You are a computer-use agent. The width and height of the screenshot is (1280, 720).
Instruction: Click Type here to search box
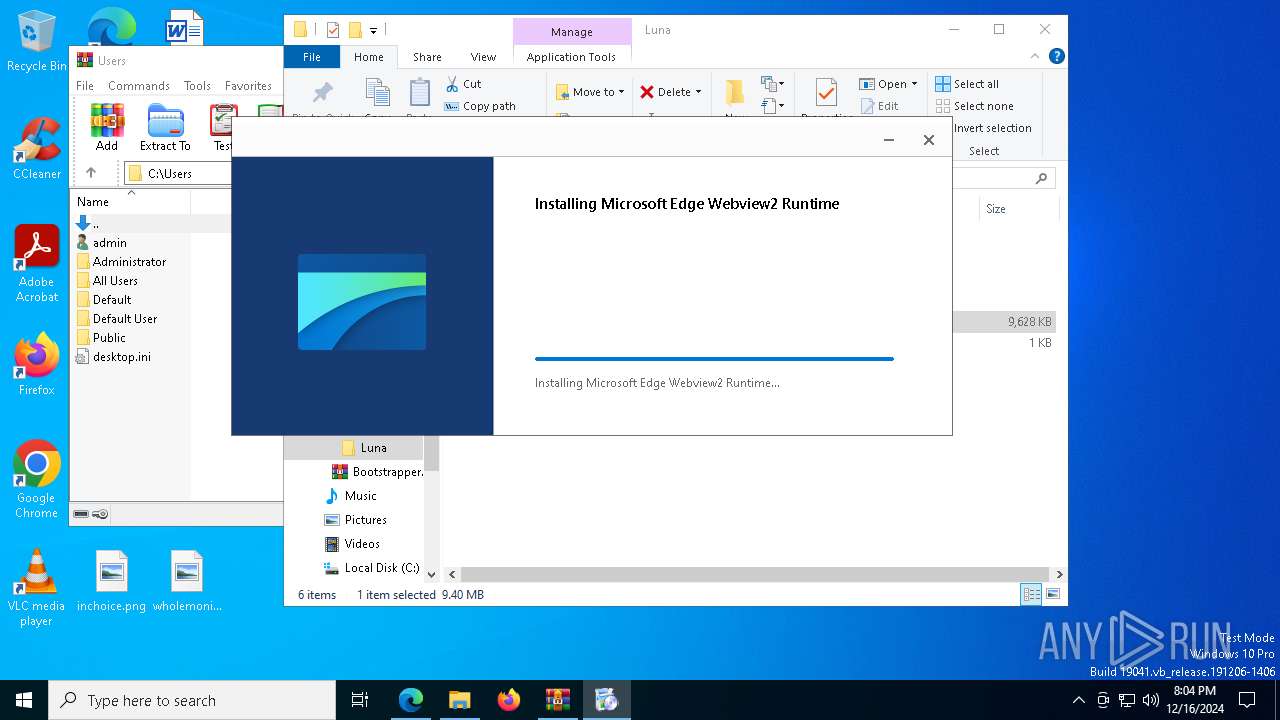[192, 700]
